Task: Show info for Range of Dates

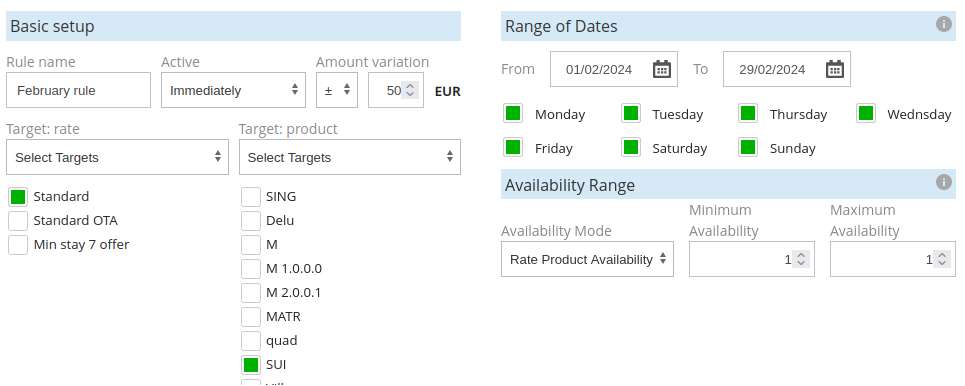Action: pyautogui.click(x=943, y=24)
